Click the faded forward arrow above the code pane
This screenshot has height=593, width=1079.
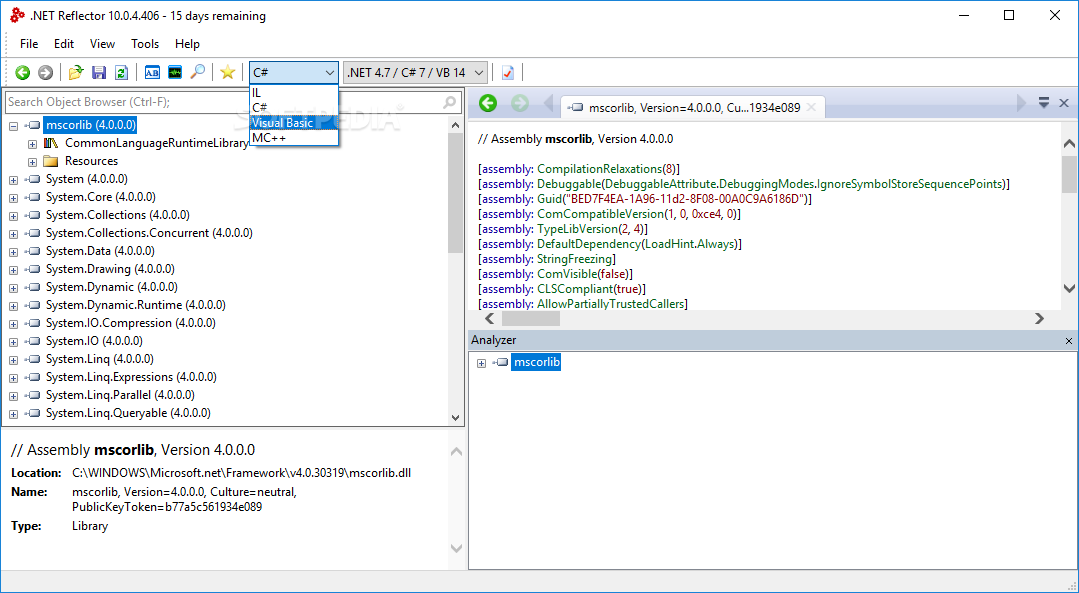(x=520, y=103)
